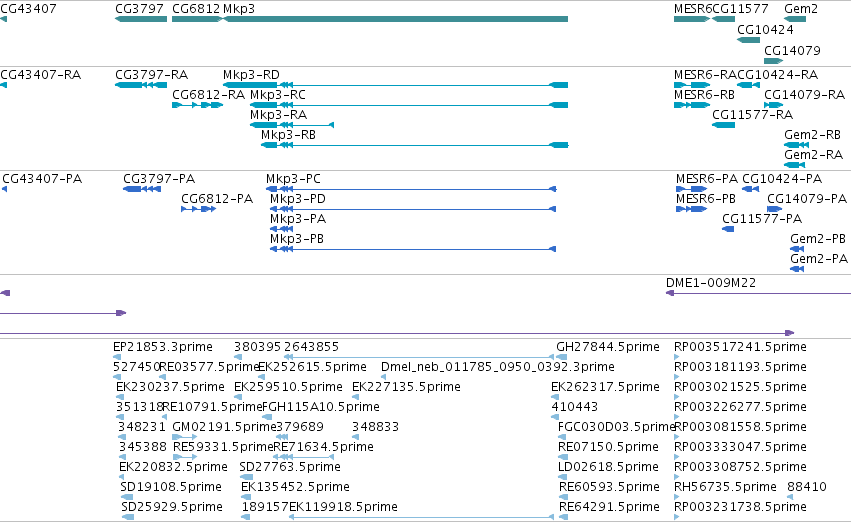Select EST GM02191.5prime
This screenshot has width=851, height=522.
pos(224,427)
